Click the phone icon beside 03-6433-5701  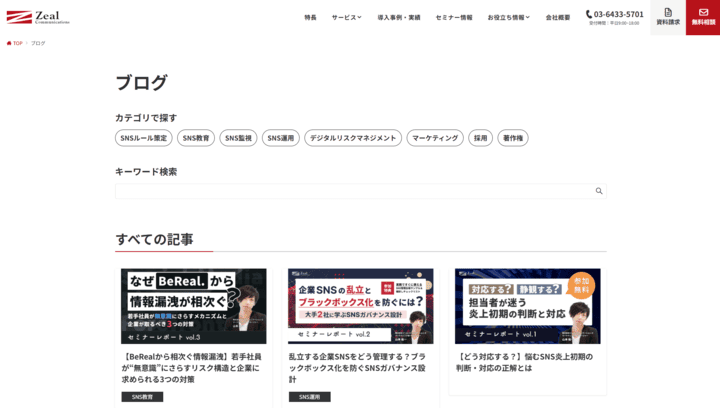coord(589,14)
